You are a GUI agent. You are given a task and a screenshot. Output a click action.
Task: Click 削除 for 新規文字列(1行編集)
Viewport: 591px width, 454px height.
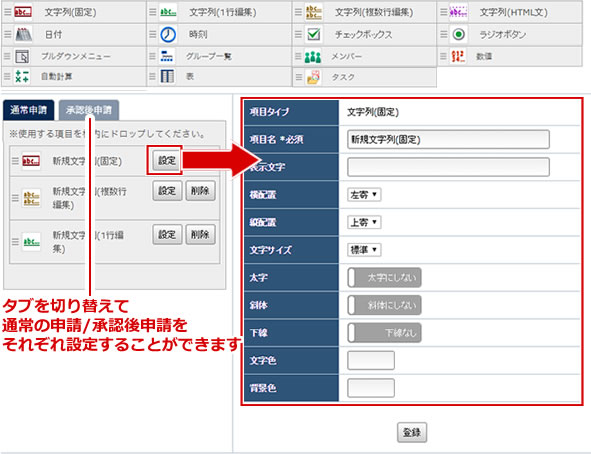(200, 235)
